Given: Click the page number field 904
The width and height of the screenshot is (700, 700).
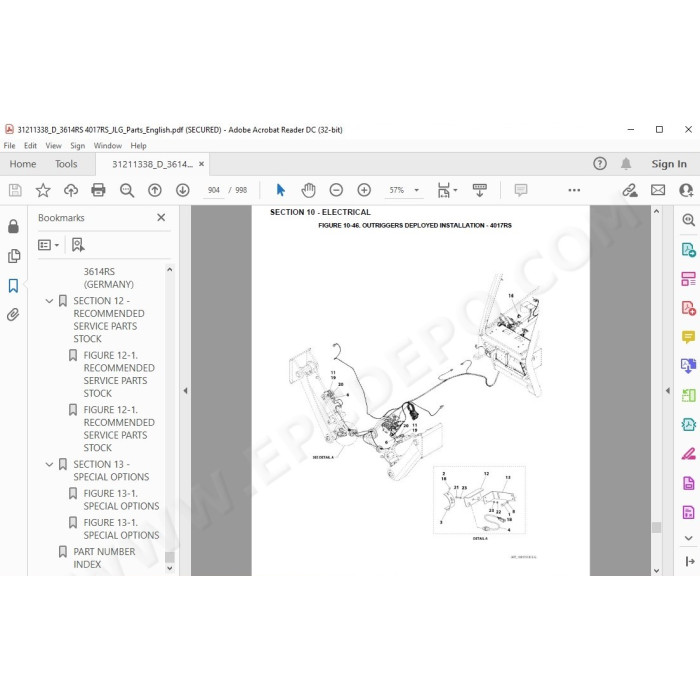Looking at the screenshot, I should (x=214, y=190).
